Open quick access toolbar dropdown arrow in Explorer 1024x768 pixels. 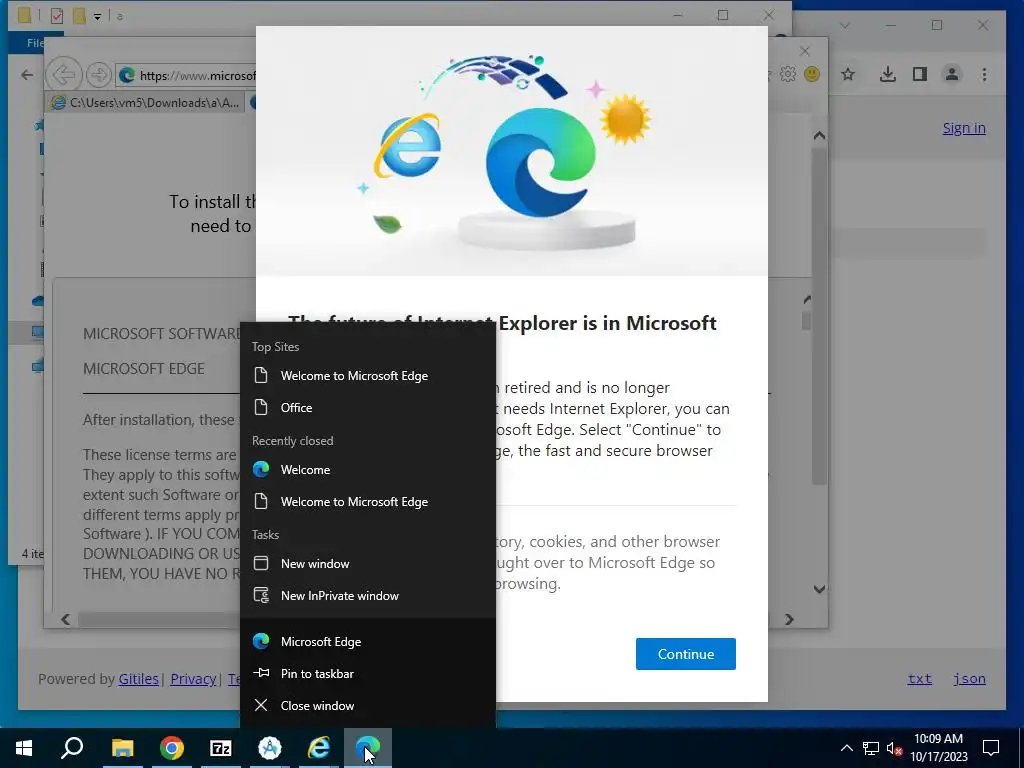pos(97,16)
